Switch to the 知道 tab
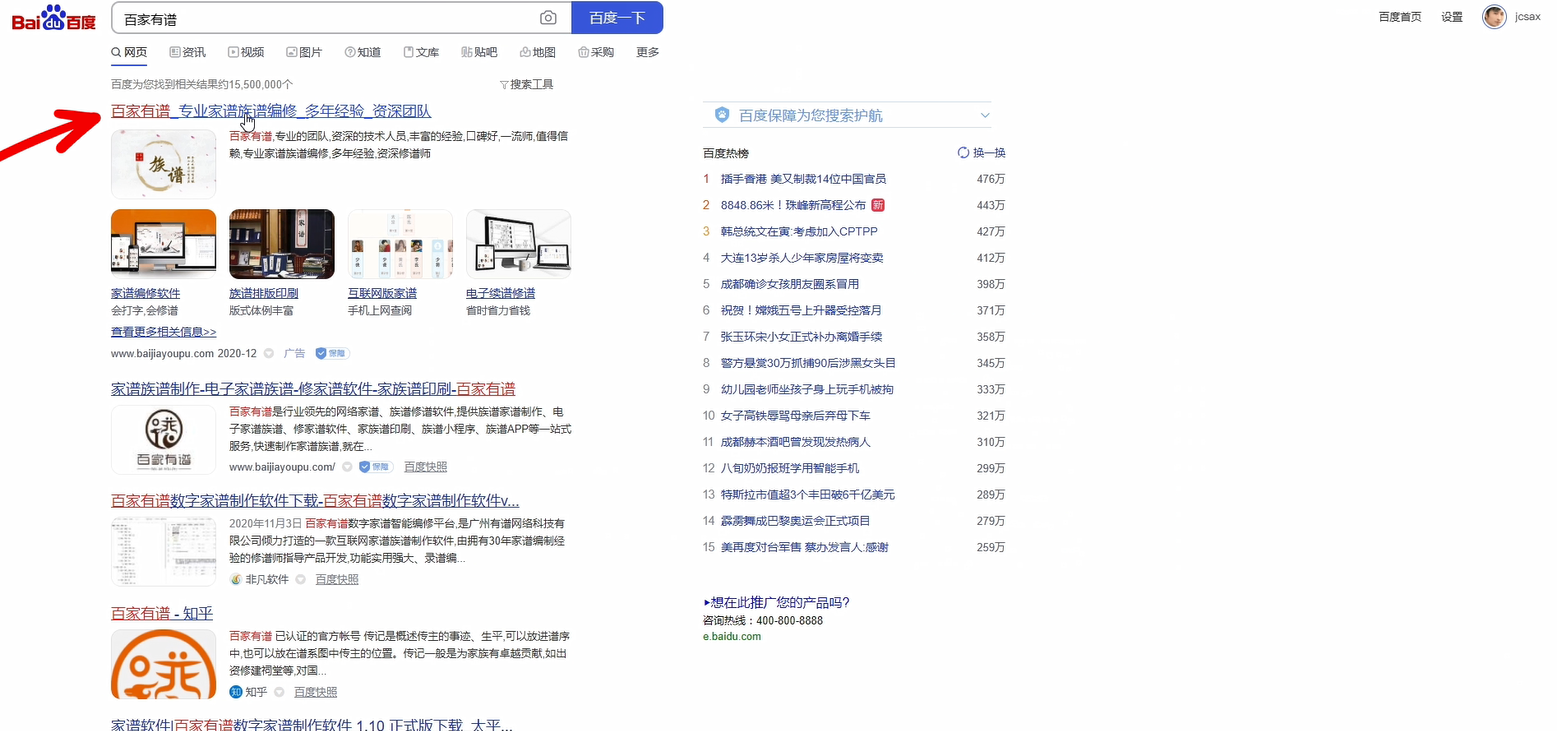The width and height of the screenshot is (1558, 731). click(x=362, y=52)
